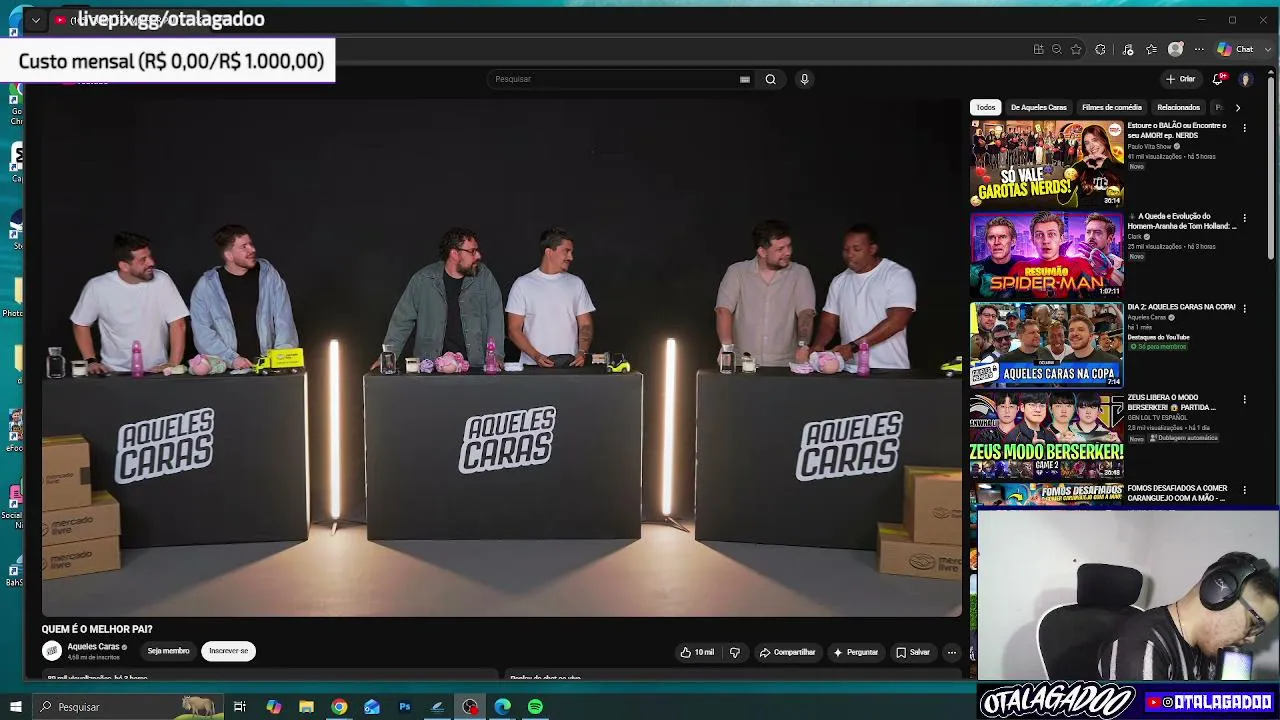
Task: Open the 'Aqueles Caras' channel name link
Action: click(93, 647)
